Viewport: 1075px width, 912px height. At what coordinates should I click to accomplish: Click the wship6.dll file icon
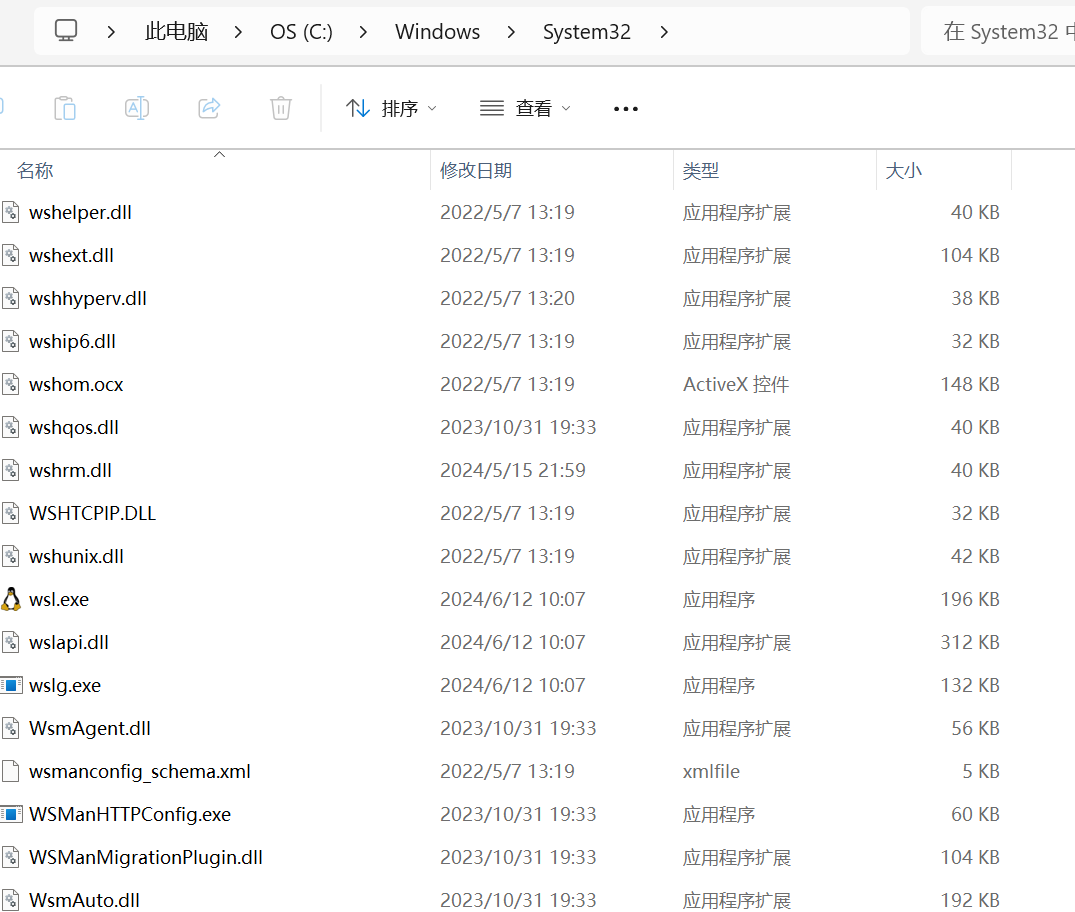(10, 341)
